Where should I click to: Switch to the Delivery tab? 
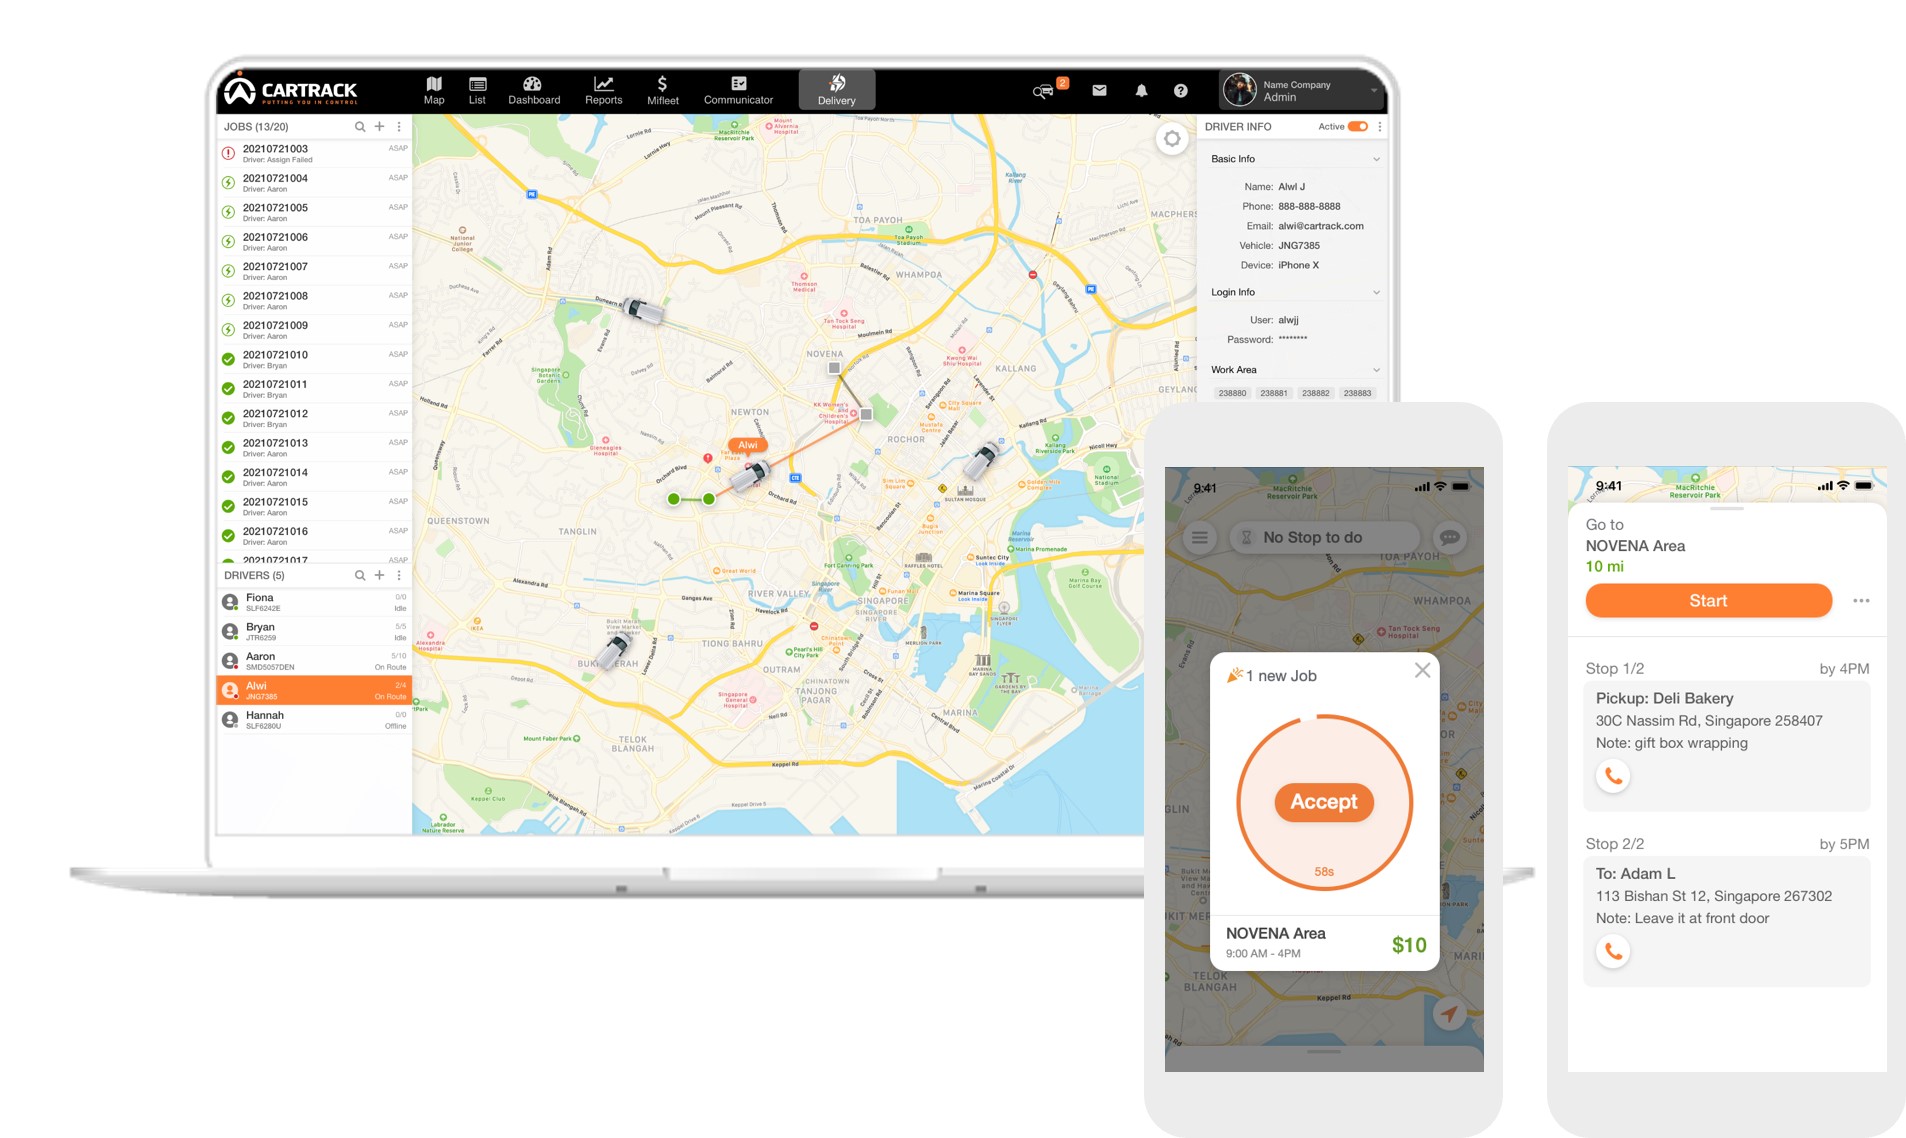[837, 89]
